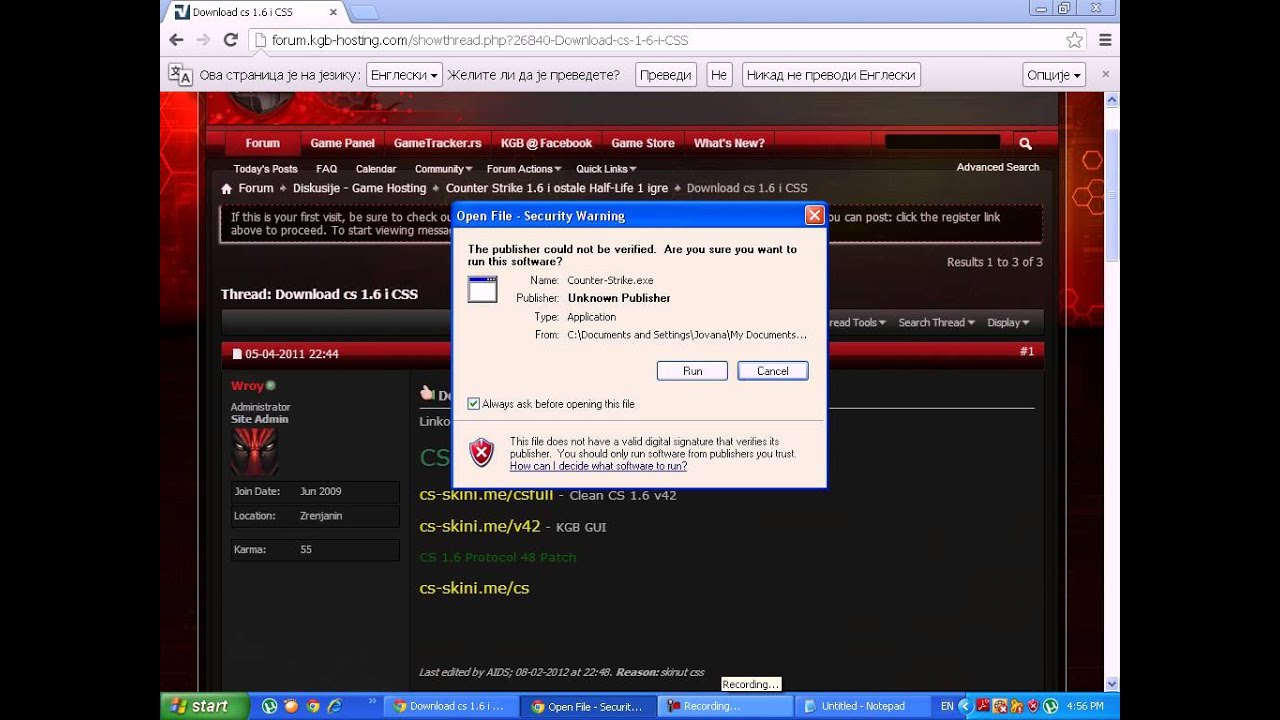Image resolution: width=1280 pixels, height=720 pixels.
Task: Launch Chrome from the quick launch bar
Action: point(313,706)
